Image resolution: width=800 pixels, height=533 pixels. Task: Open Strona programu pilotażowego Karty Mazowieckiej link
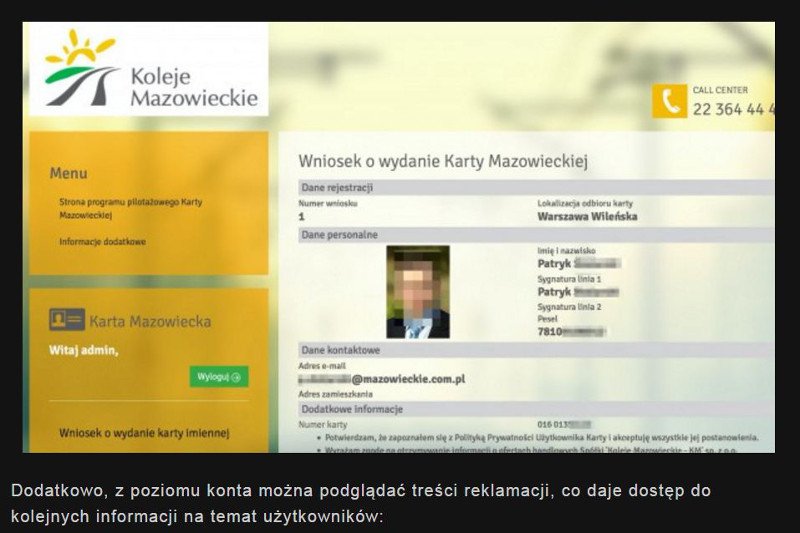(131, 208)
